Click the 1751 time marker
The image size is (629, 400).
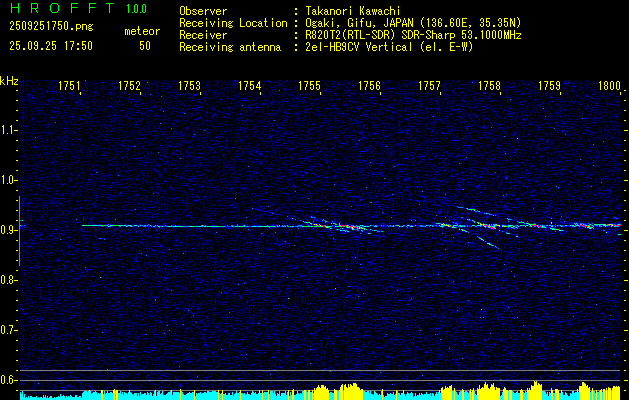tap(69, 85)
